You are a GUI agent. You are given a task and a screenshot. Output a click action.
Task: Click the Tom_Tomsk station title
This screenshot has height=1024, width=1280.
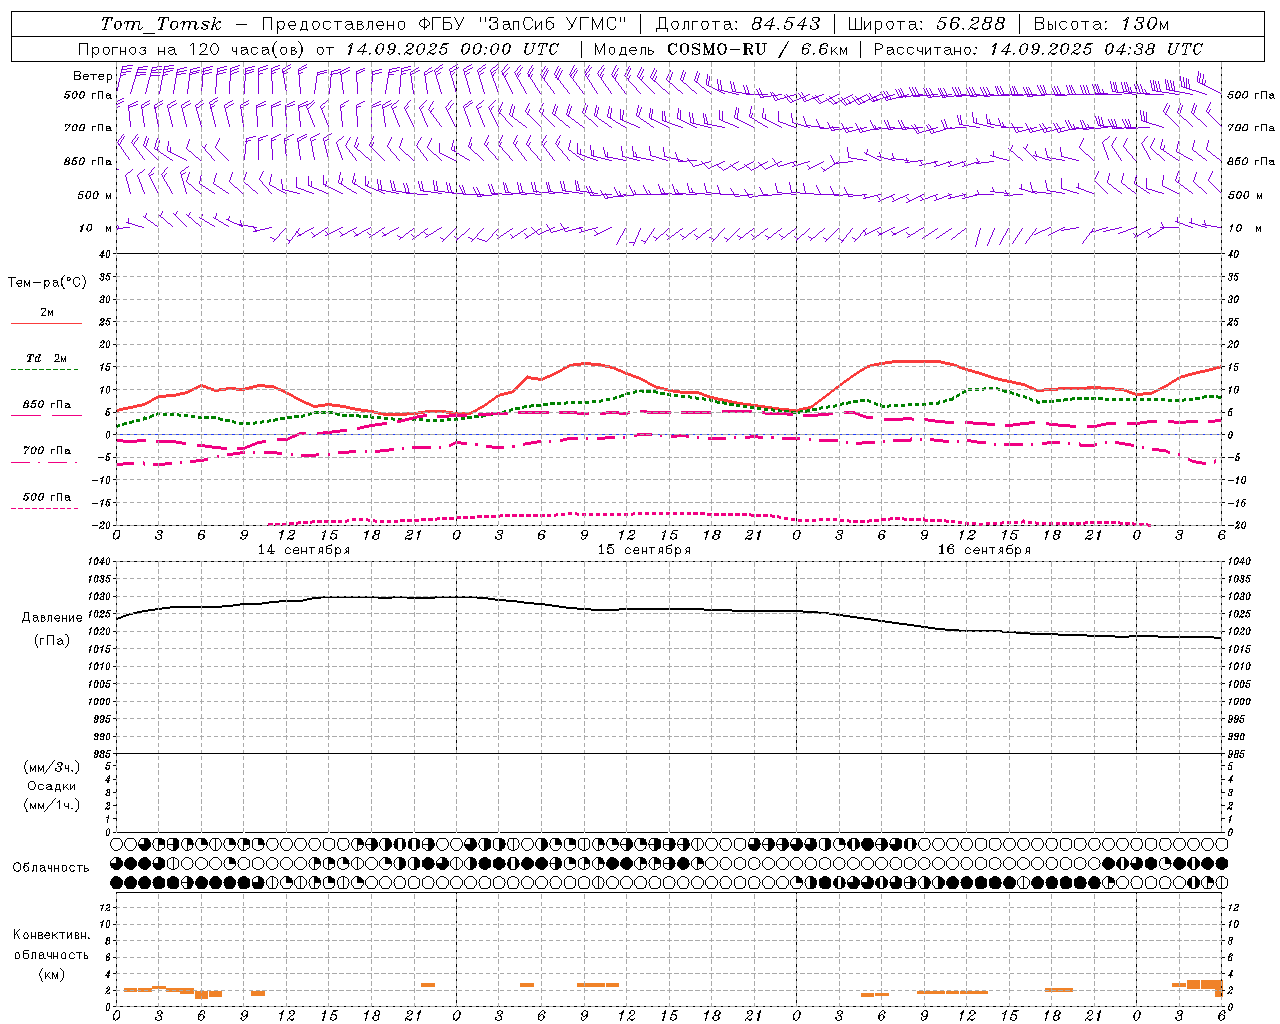click(x=161, y=24)
